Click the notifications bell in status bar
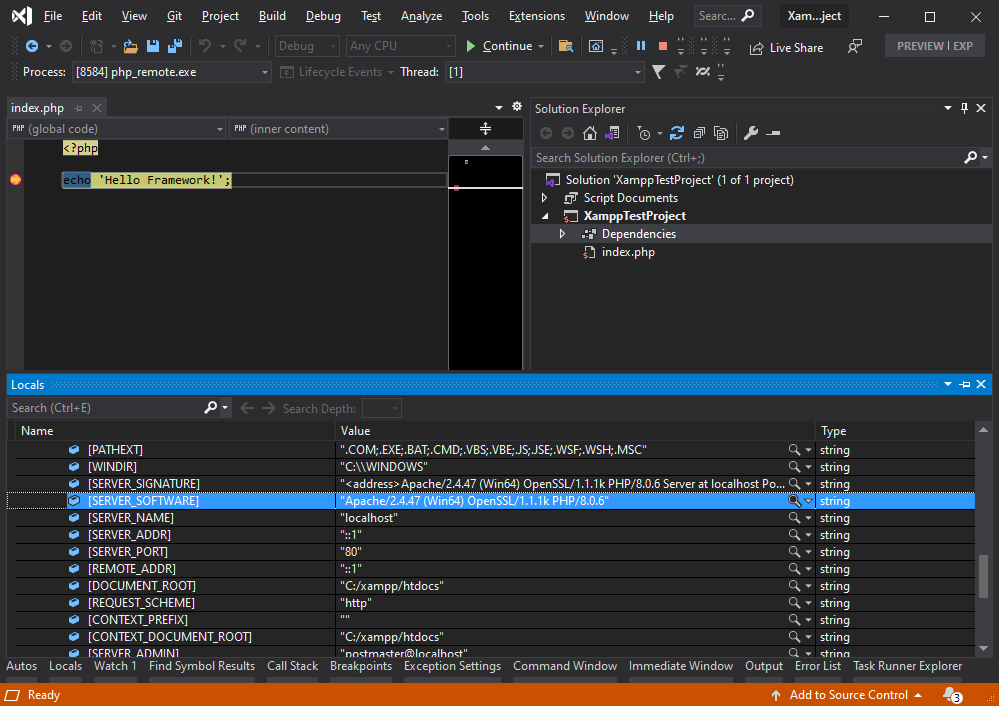Screen dimensions: 999x706 (x=952, y=695)
